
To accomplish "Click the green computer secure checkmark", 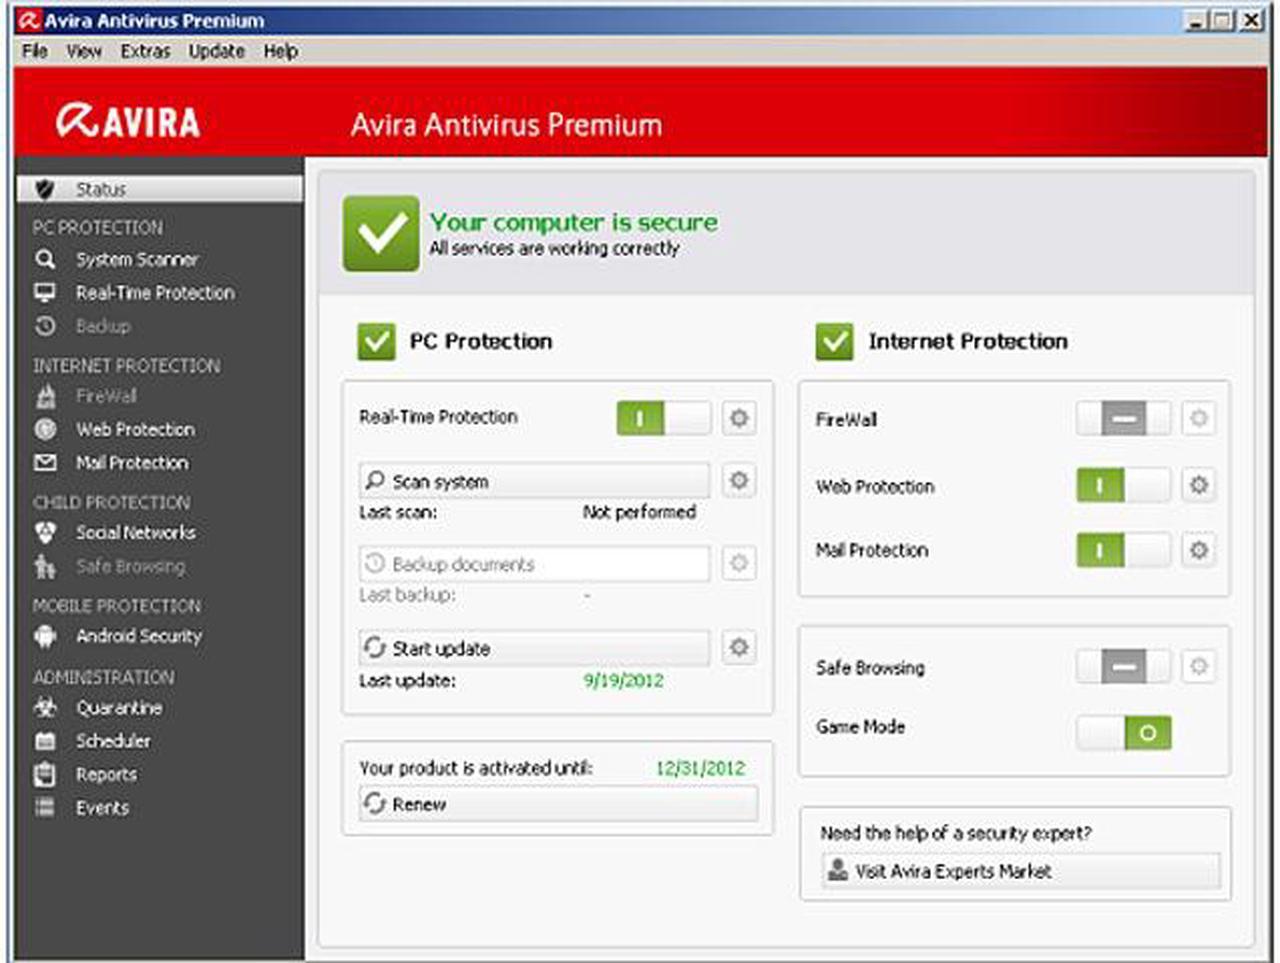I will point(381,234).
